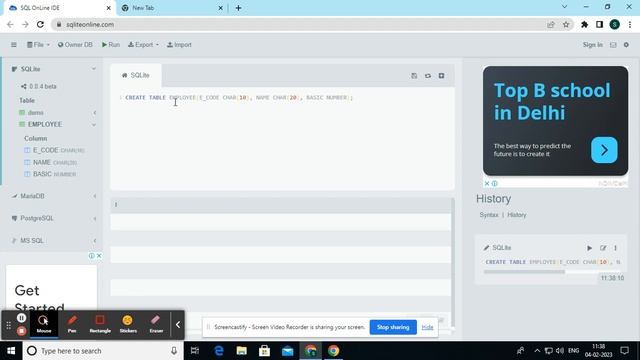Click the Owner DB button
This screenshot has height=360, width=640.
pyautogui.click(x=75, y=44)
